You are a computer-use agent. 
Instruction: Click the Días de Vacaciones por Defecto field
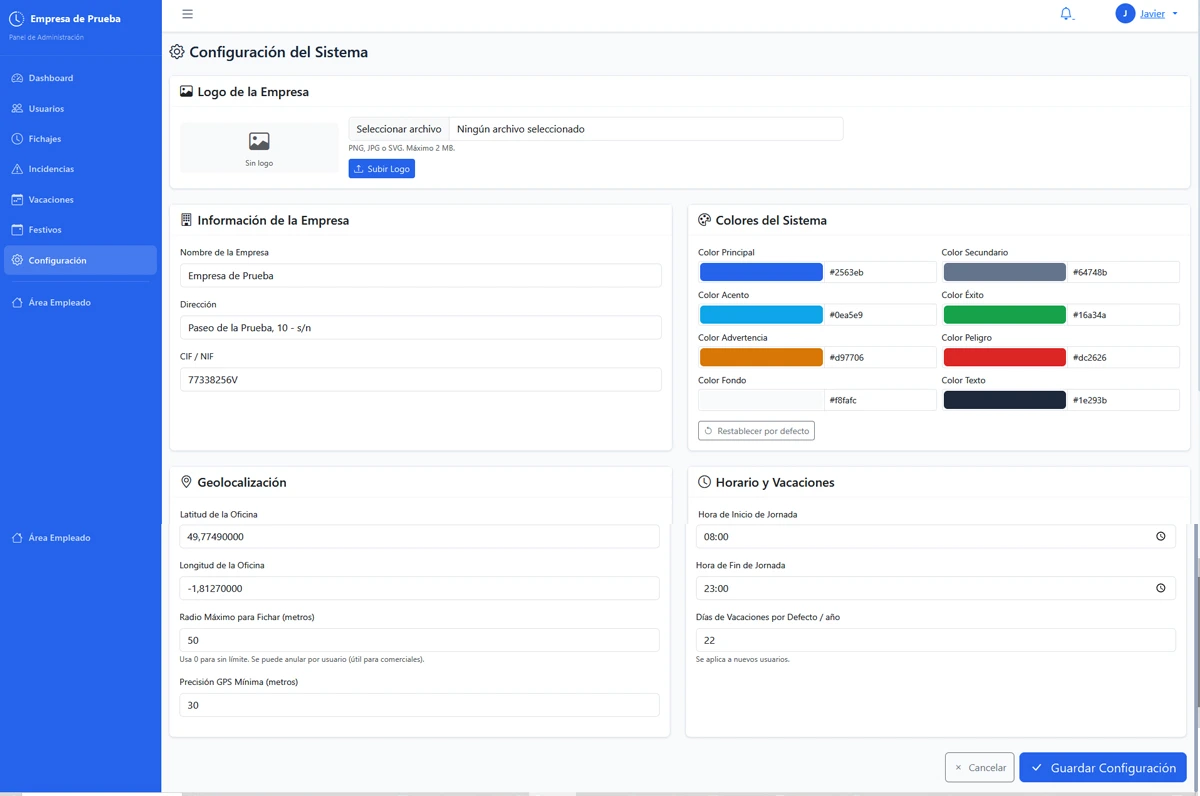(936, 640)
